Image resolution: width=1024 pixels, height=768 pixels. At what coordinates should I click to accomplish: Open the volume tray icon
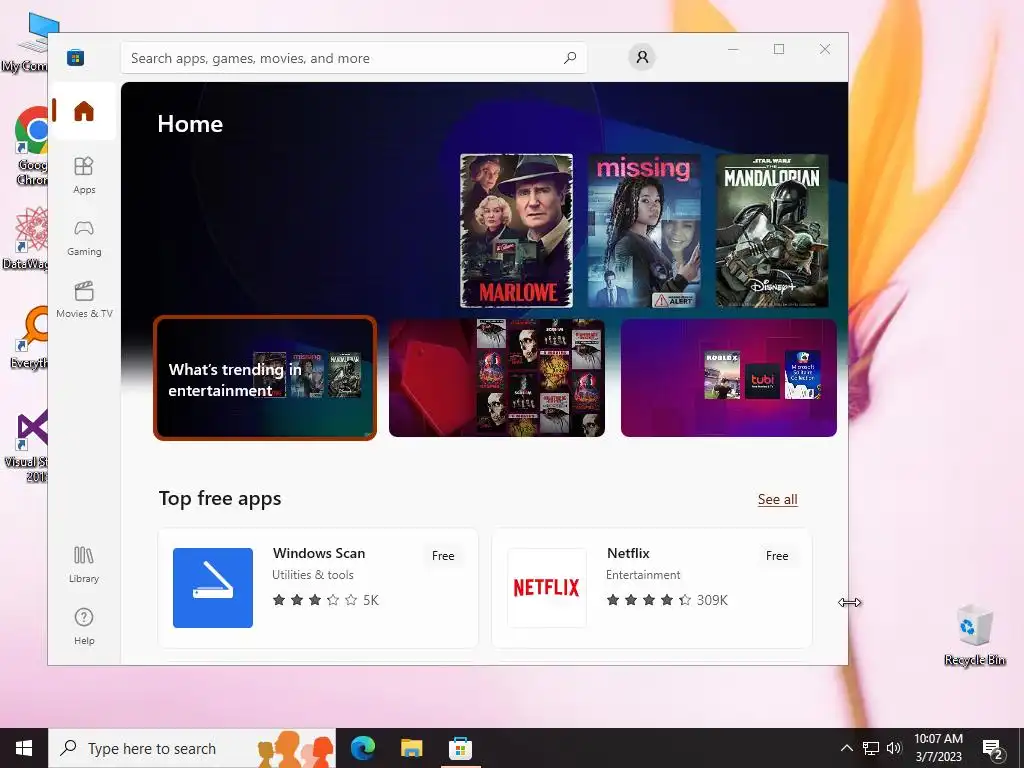(894, 748)
